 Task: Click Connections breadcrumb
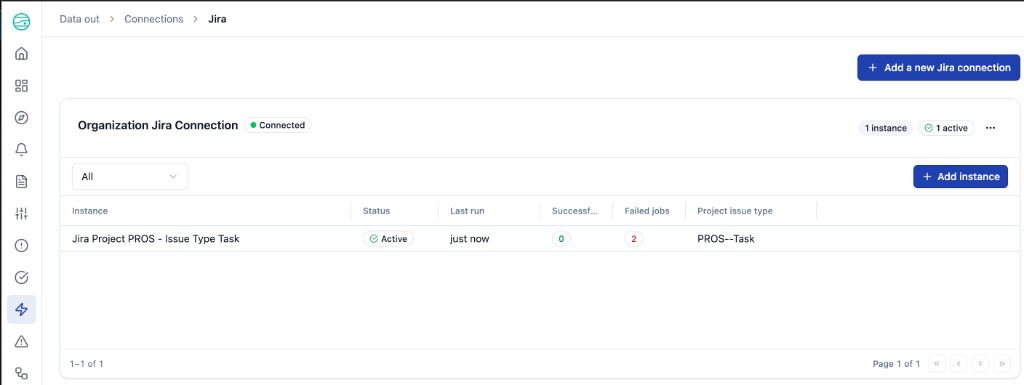pyautogui.click(x=153, y=19)
